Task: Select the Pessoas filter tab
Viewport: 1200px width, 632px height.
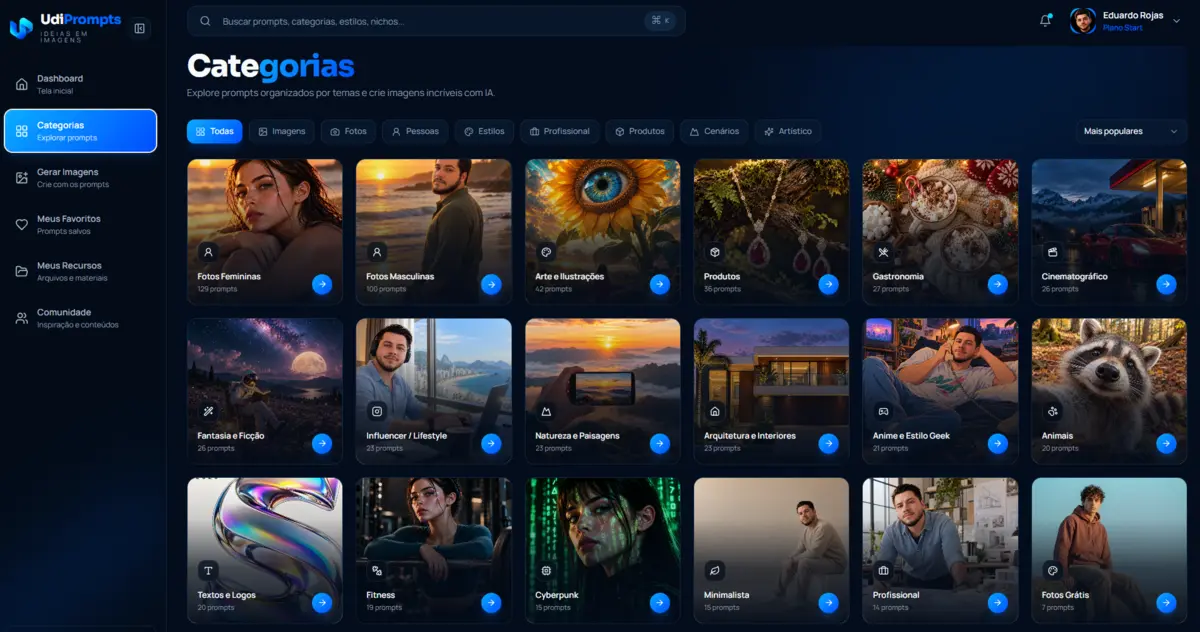Action: pyautogui.click(x=415, y=131)
